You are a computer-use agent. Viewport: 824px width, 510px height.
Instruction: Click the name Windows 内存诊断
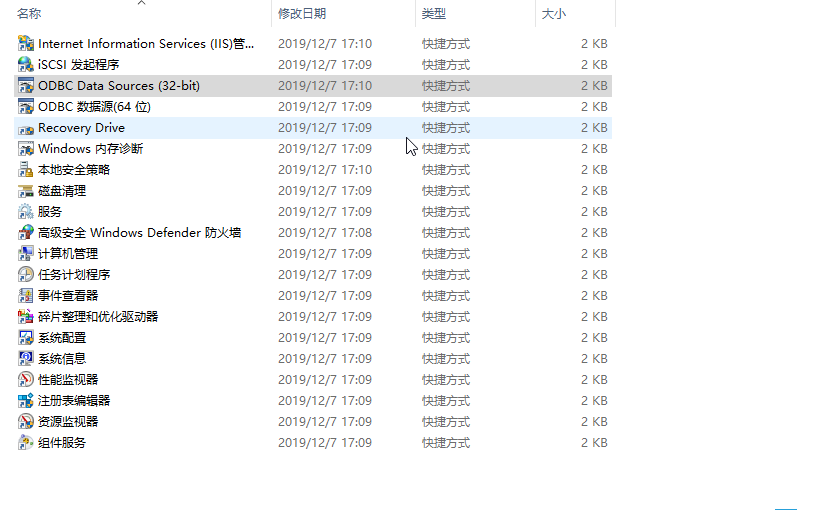pyautogui.click(x=90, y=149)
